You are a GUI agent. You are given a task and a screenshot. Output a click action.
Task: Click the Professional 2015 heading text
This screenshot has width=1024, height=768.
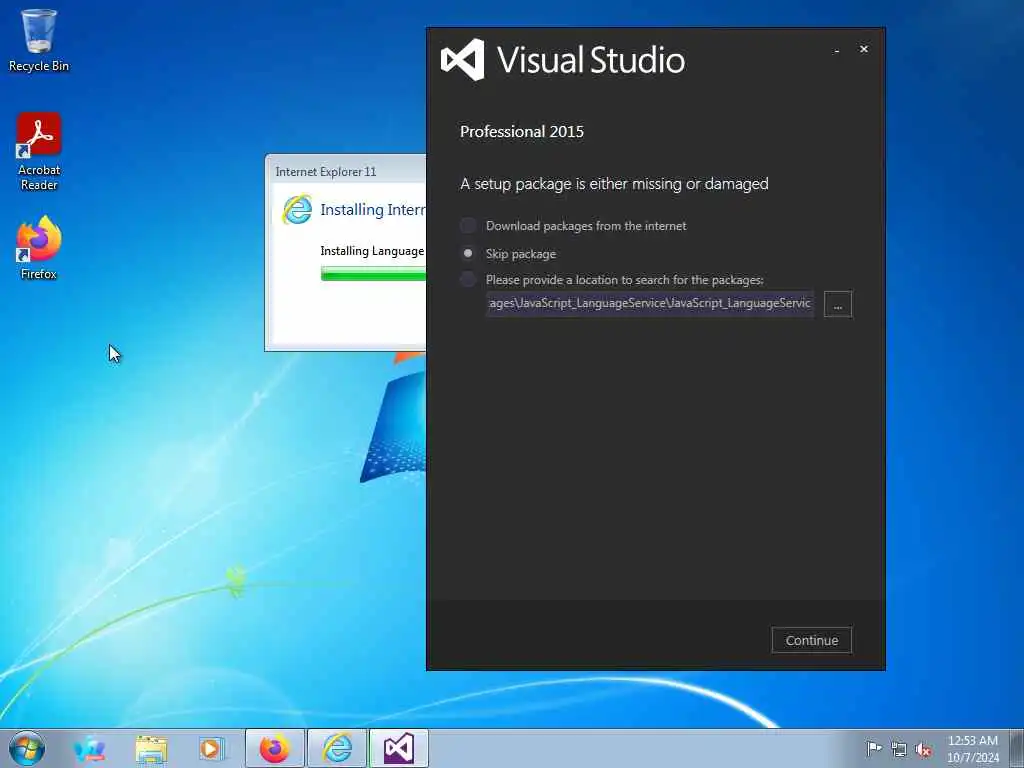tap(522, 131)
